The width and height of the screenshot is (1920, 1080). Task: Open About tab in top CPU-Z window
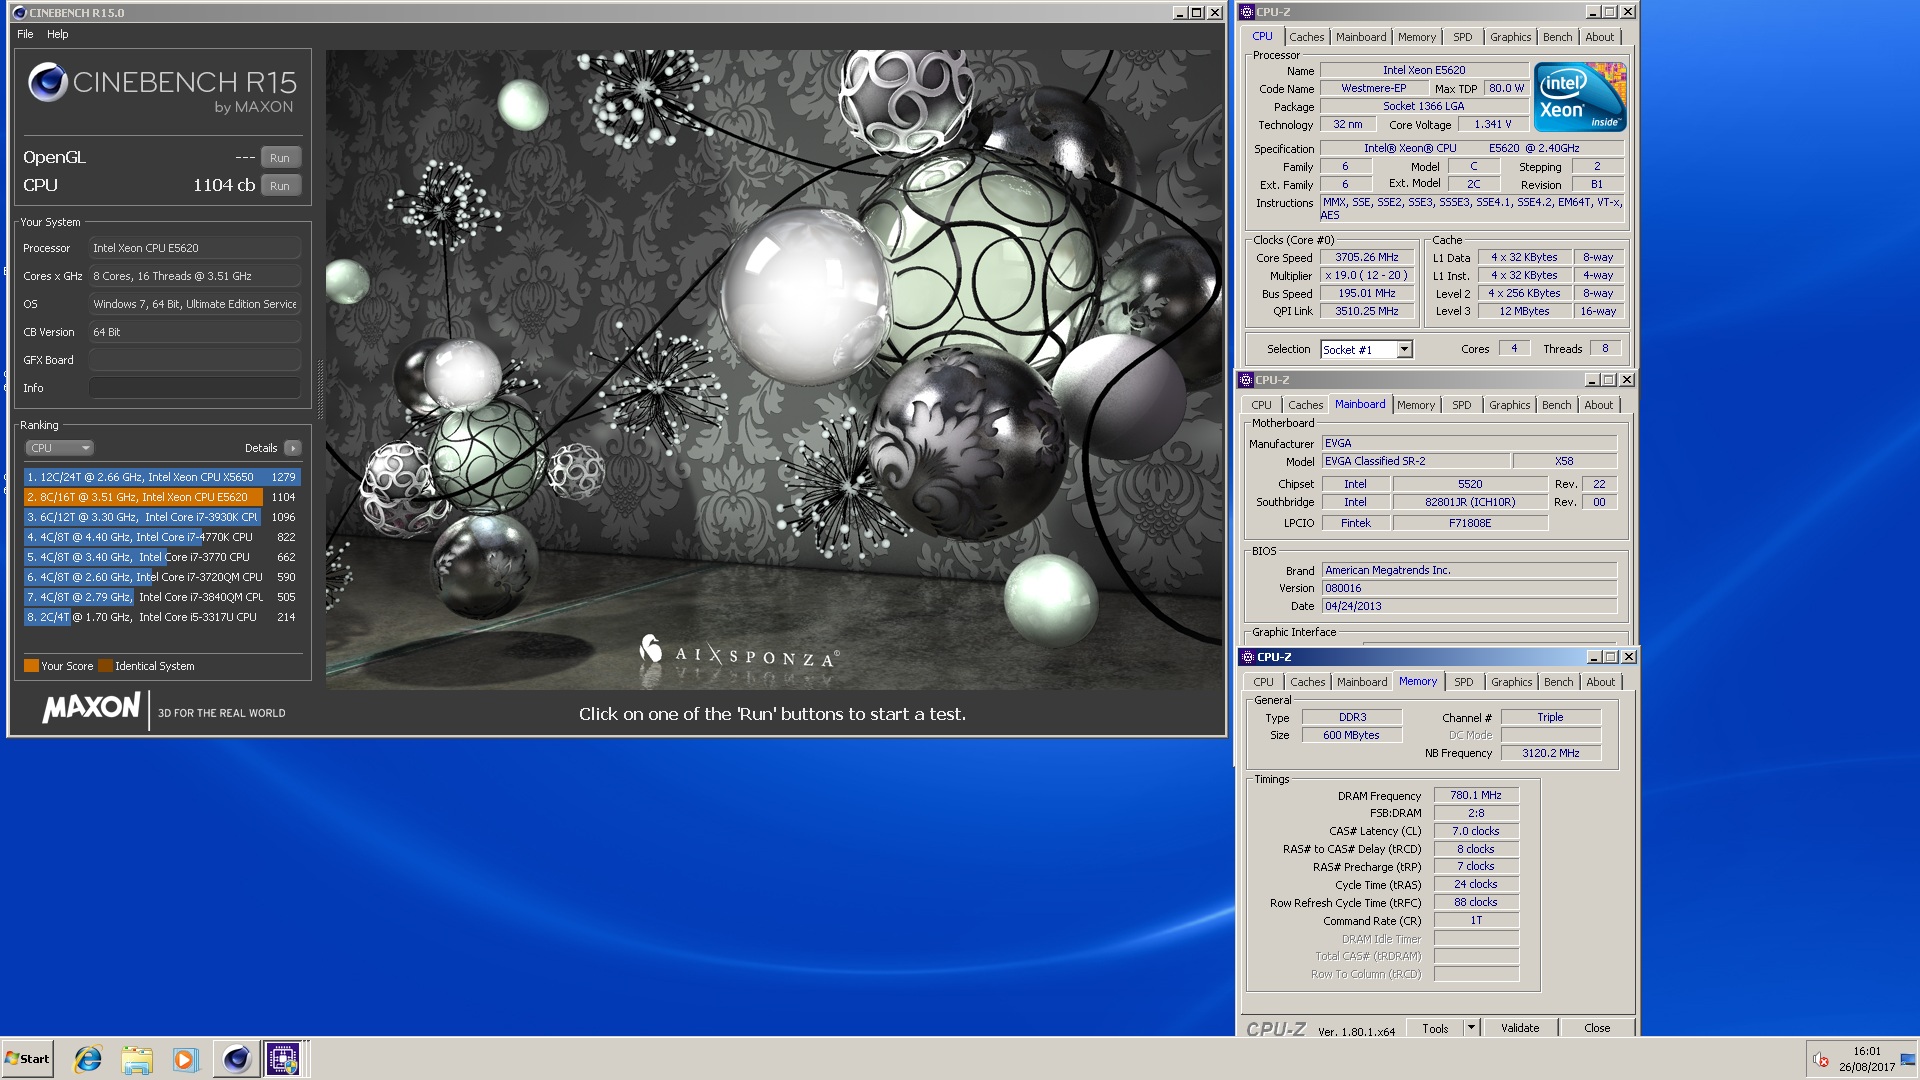pyautogui.click(x=1599, y=37)
